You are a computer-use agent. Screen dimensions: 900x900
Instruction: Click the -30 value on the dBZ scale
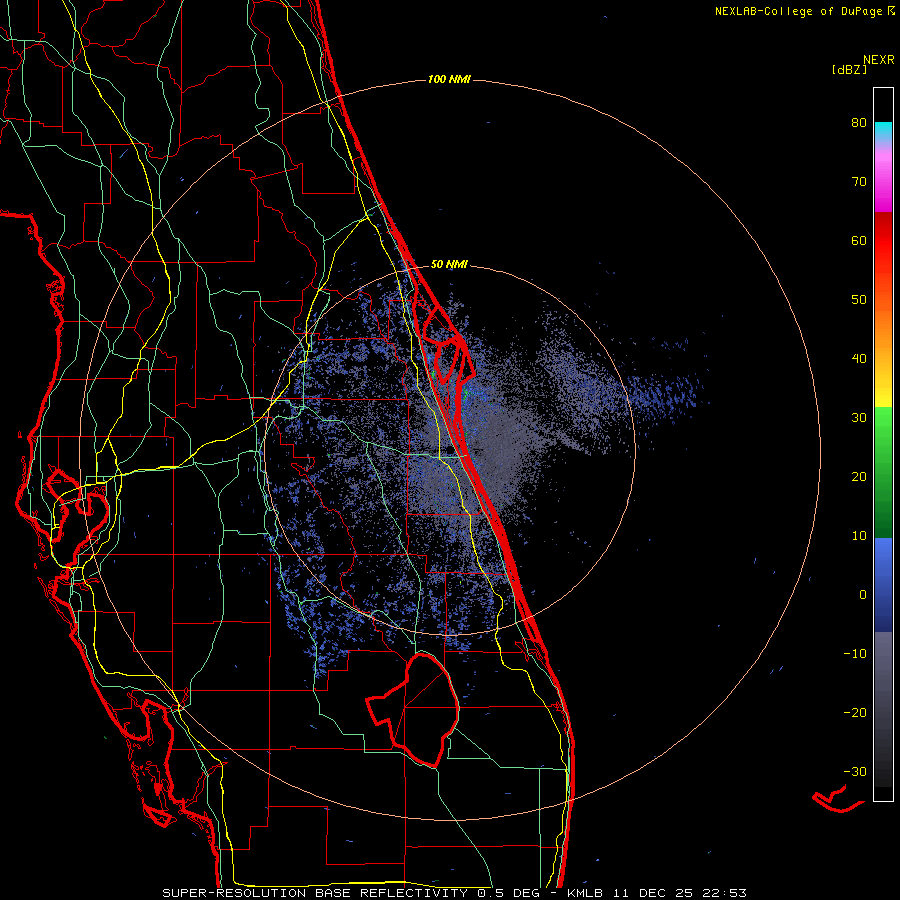point(855,771)
